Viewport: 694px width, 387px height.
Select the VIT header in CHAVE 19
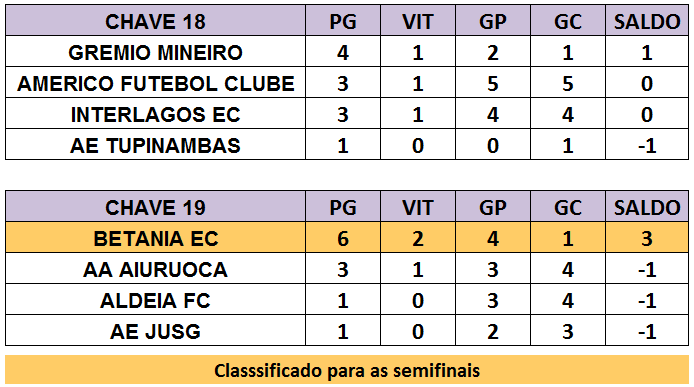[418, 206]
